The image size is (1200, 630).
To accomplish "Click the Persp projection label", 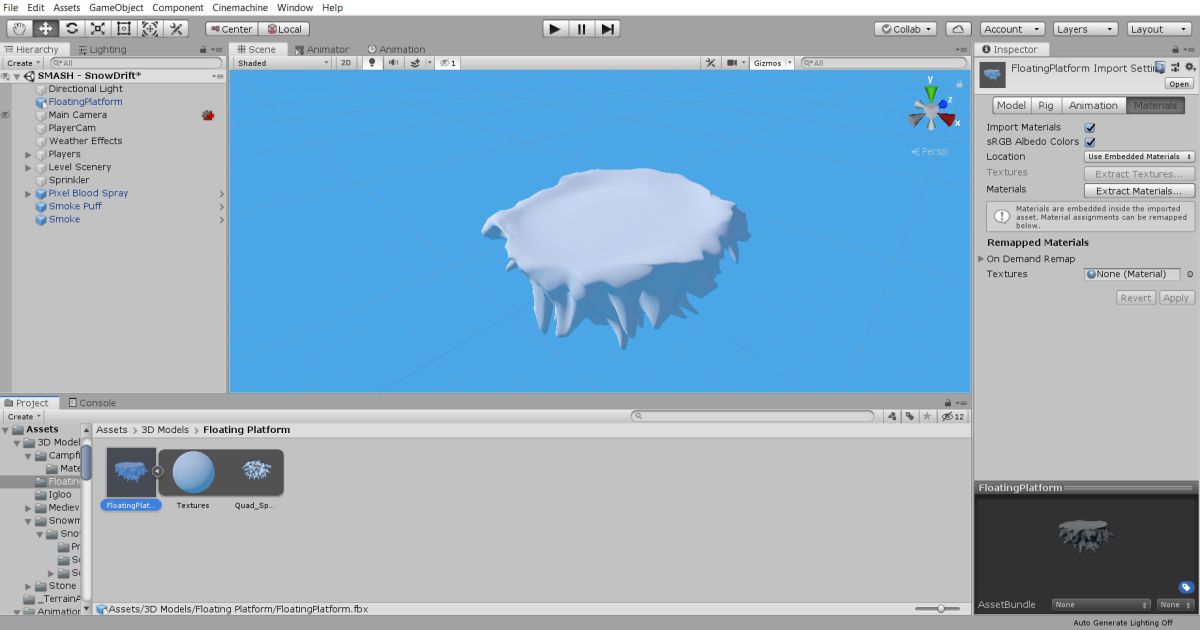I will (x=934, y=152).
